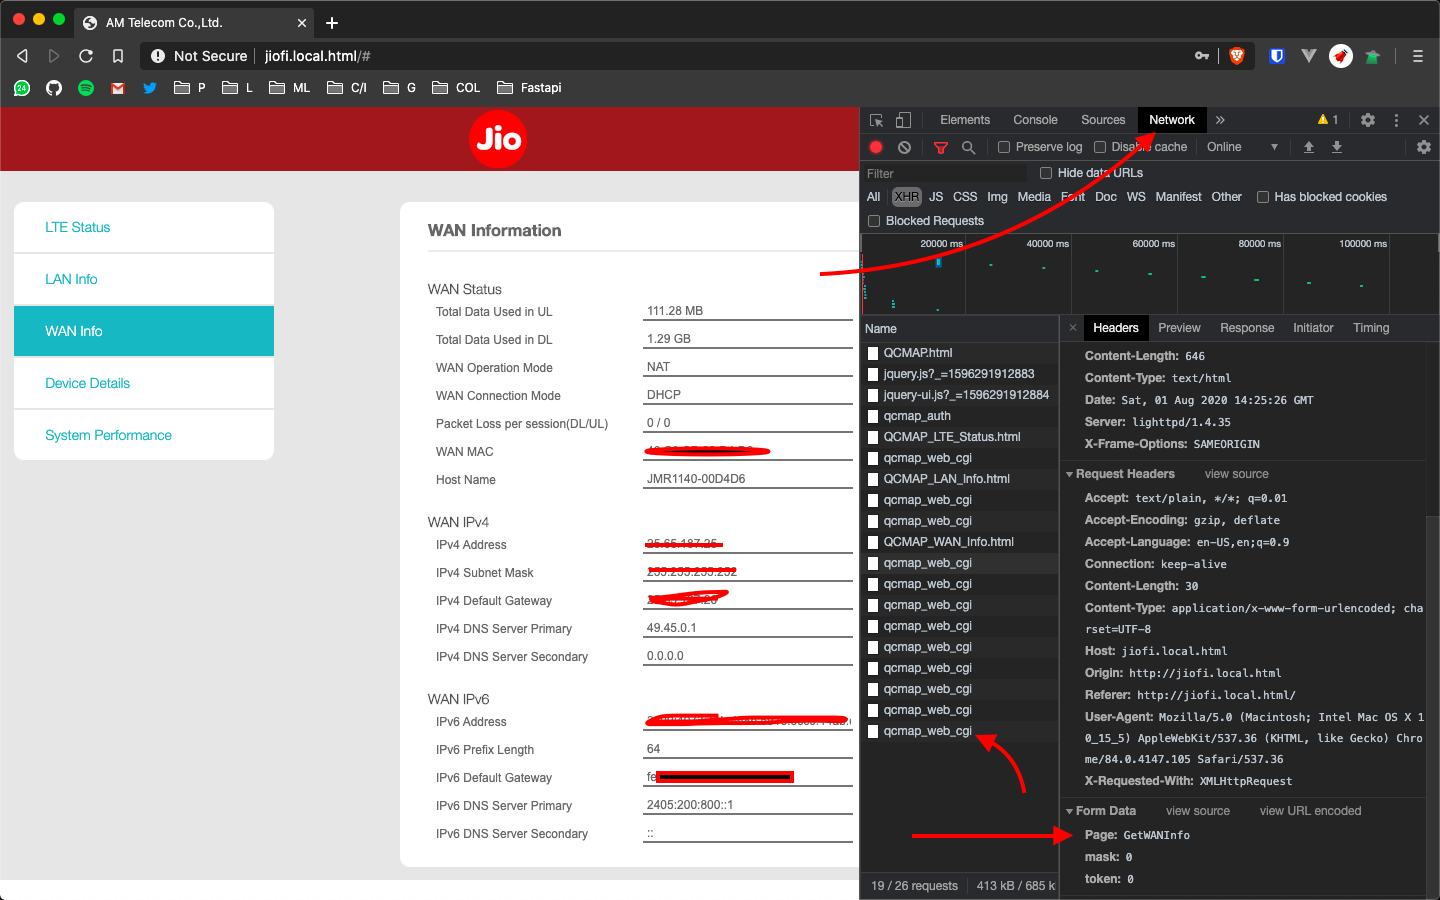1440x900 pixels.
Task: Select the JS filter type
Action: tap(936, 197)
